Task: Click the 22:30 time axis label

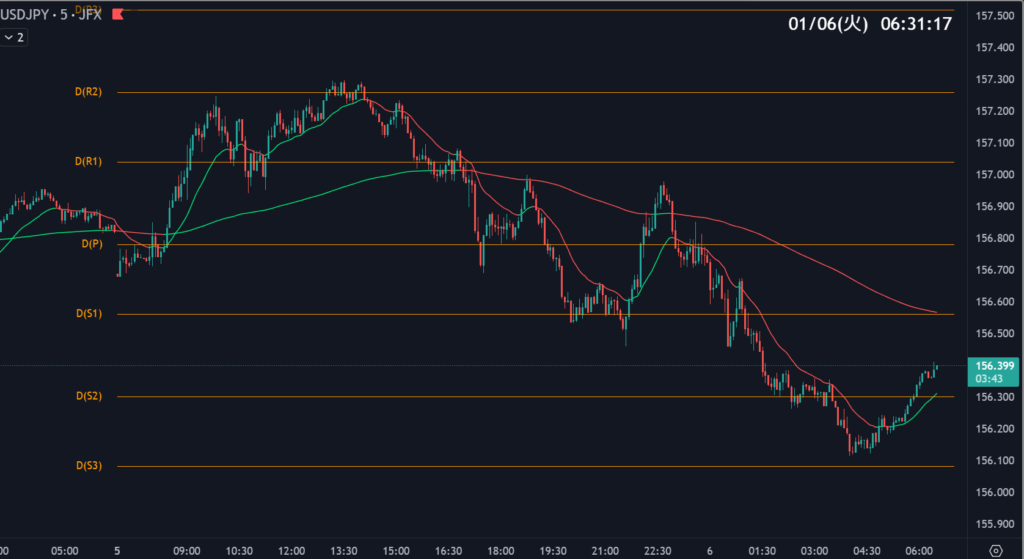Action: tap(658, 550)
